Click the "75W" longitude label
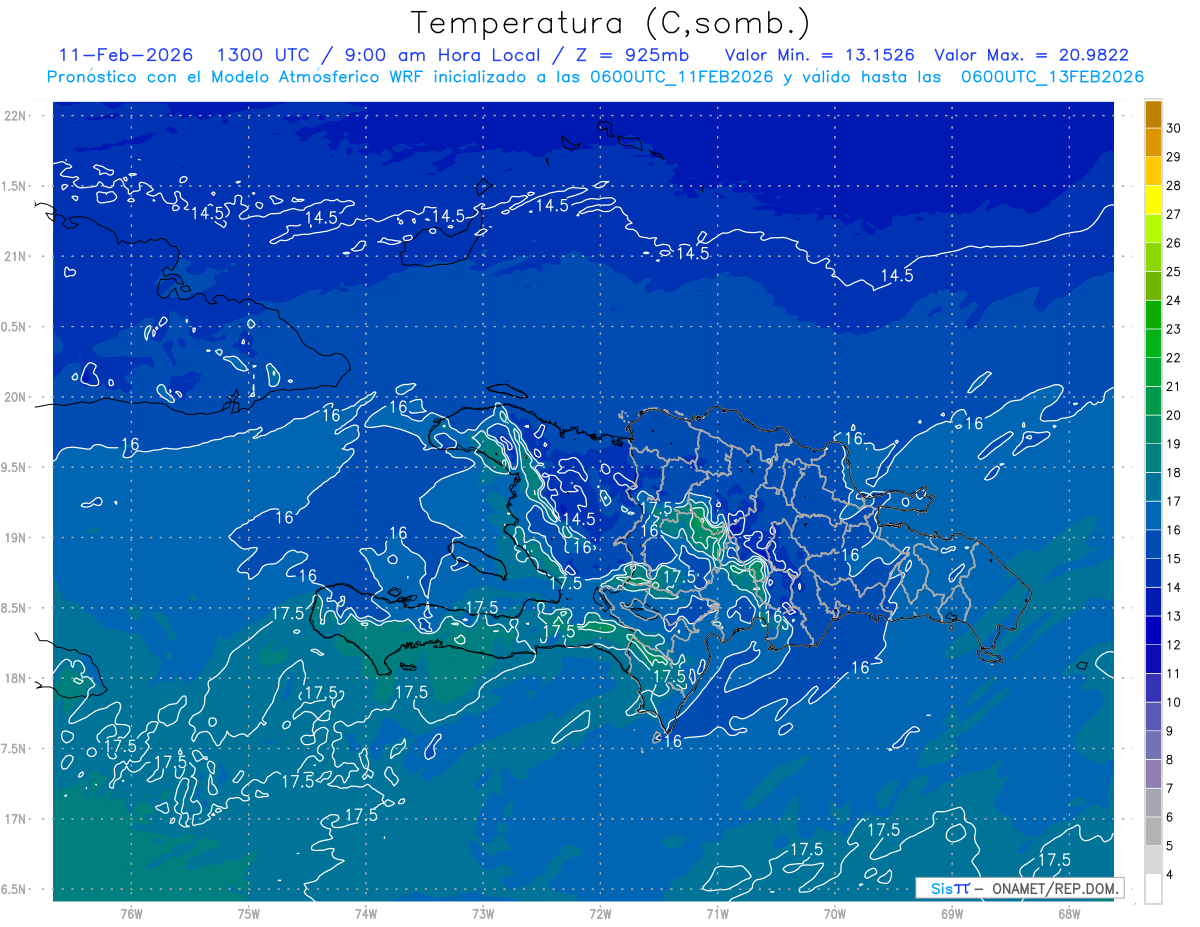This screenshot has width=1200, height=927. click(249, 913)
